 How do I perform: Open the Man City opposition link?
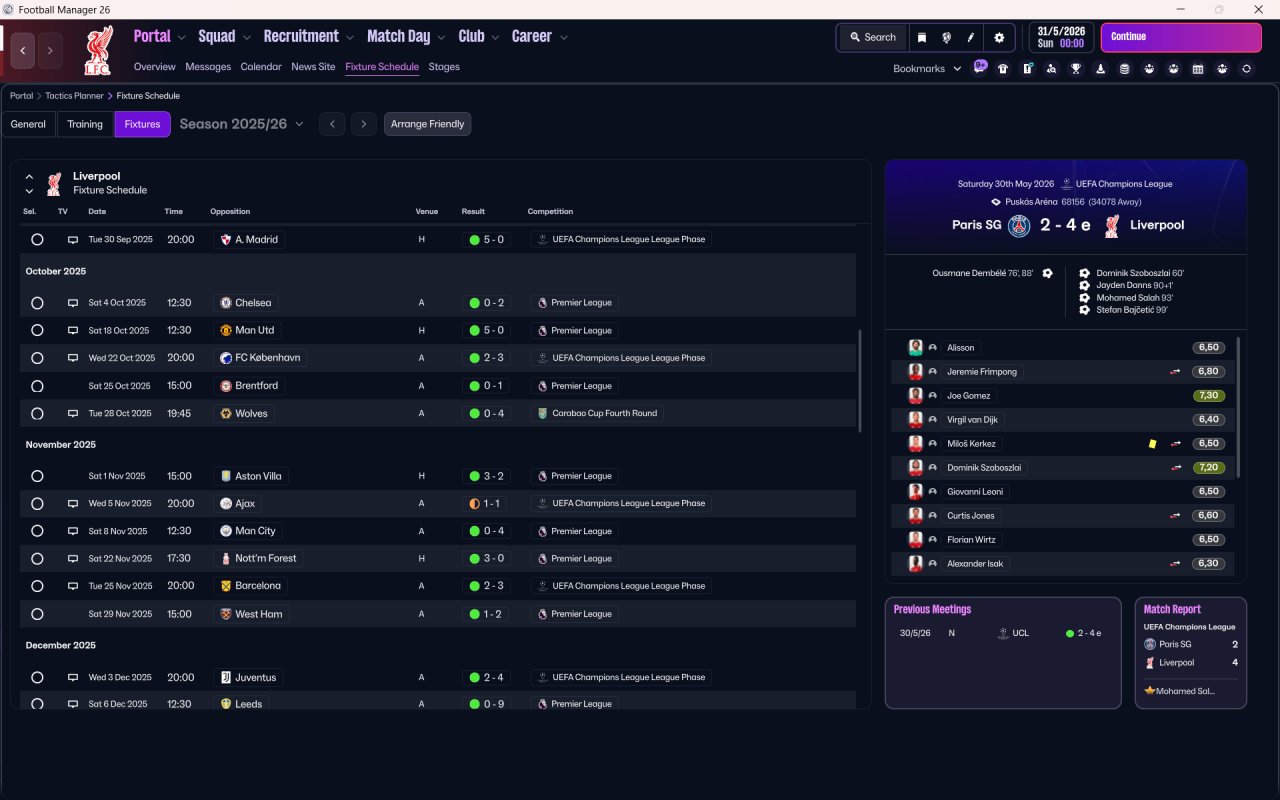tap(248, 531)
